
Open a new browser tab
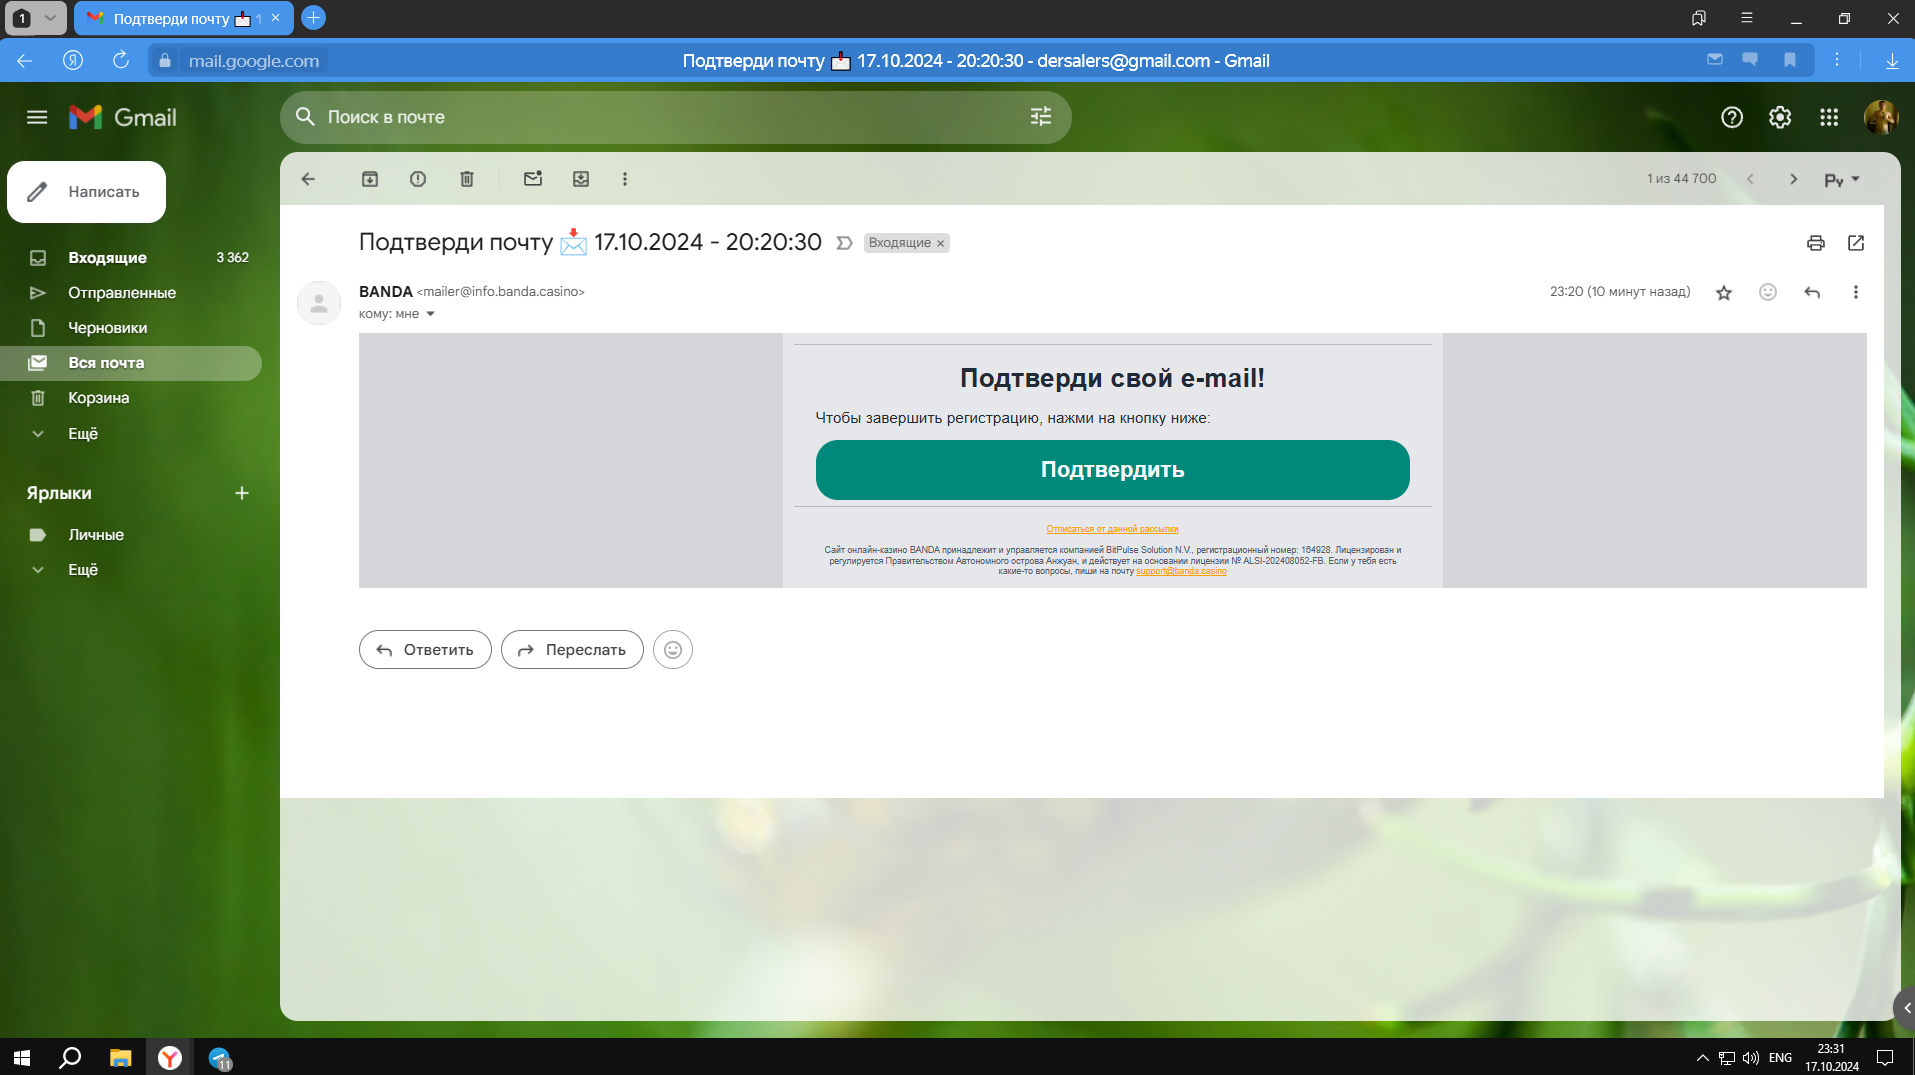(x=313, y=18)
